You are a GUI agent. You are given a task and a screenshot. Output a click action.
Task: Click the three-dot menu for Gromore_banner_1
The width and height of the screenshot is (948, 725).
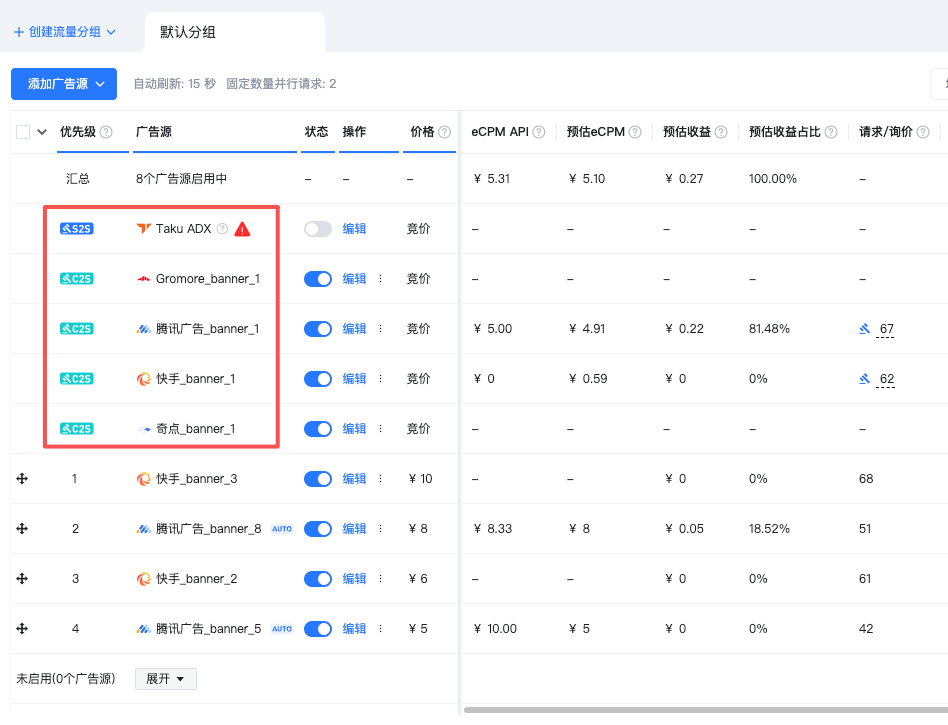pos(380,279)
